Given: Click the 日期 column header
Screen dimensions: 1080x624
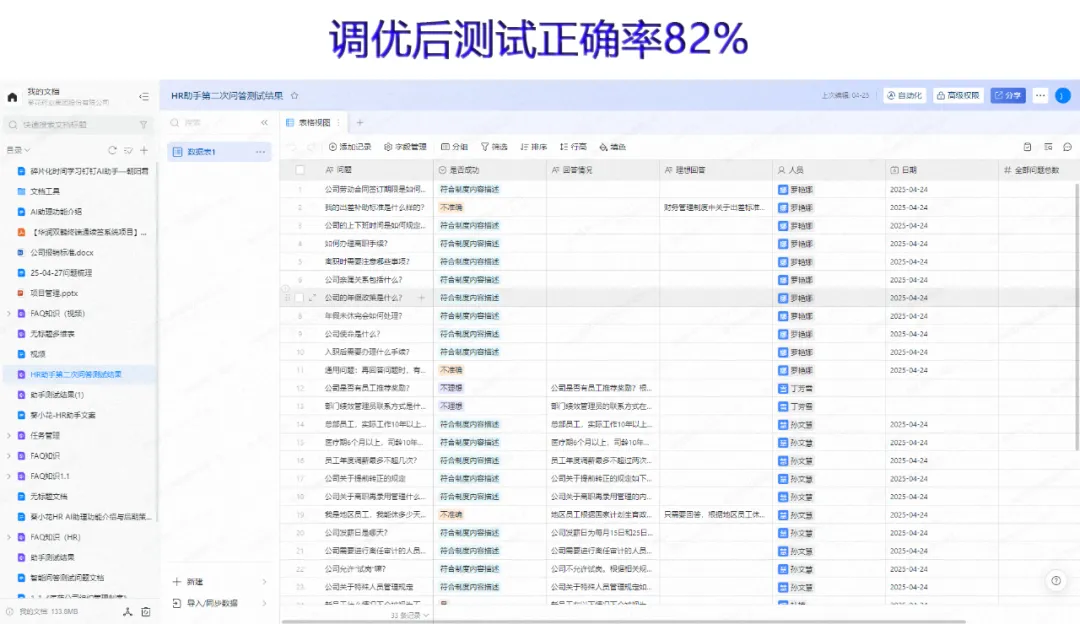Looking at the screenshot, I should click(942, 169).
